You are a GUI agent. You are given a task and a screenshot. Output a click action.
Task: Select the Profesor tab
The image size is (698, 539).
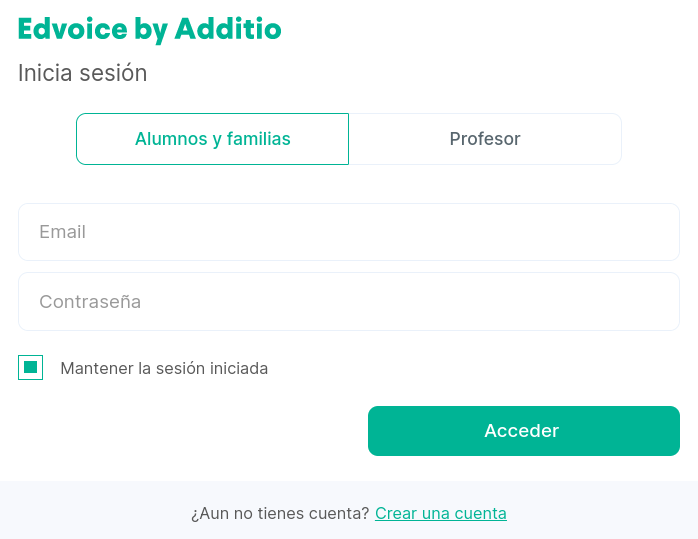[x=485, y=139]
